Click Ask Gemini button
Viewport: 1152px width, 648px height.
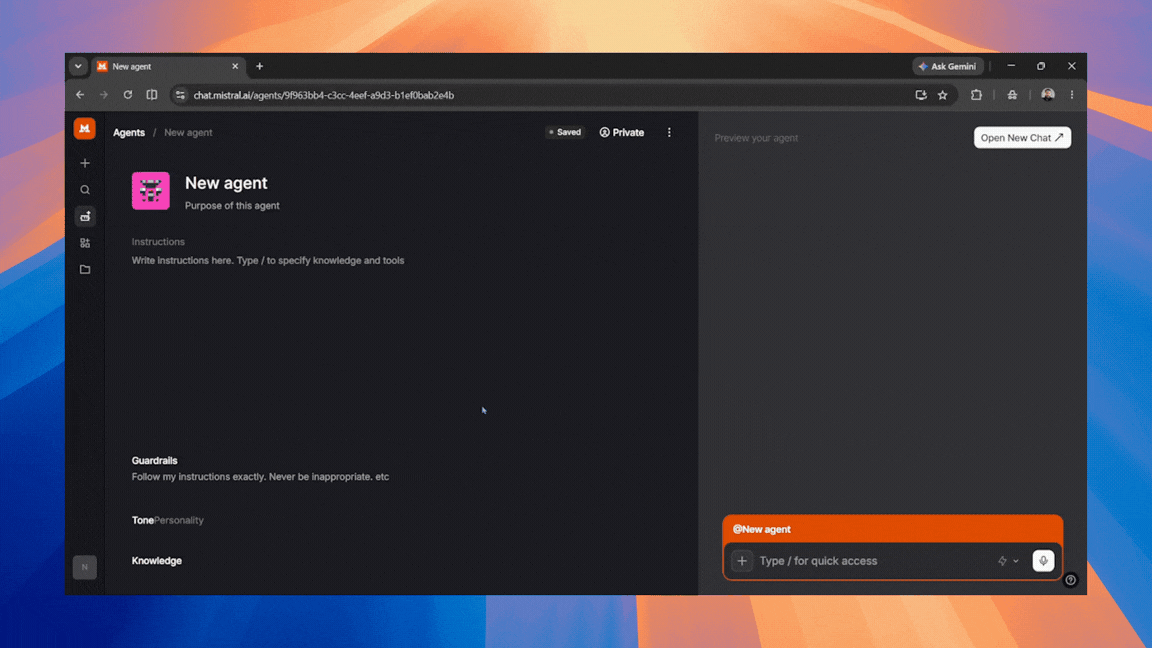click(x=948, y=66)
